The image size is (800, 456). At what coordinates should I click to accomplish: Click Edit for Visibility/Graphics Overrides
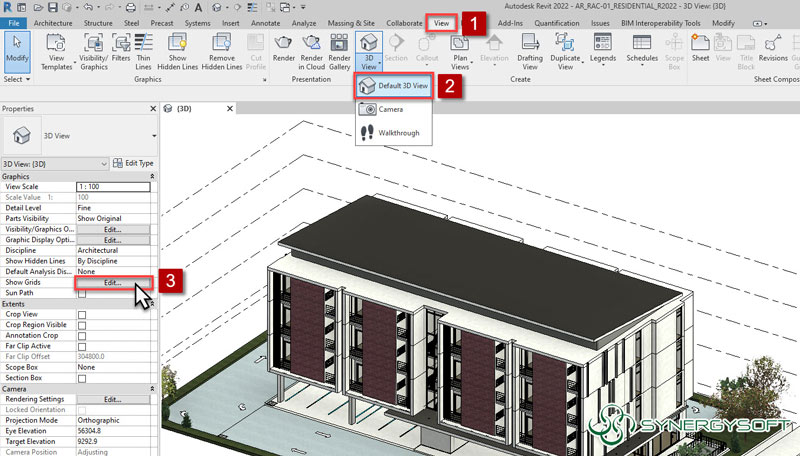(x=113, y=229)
